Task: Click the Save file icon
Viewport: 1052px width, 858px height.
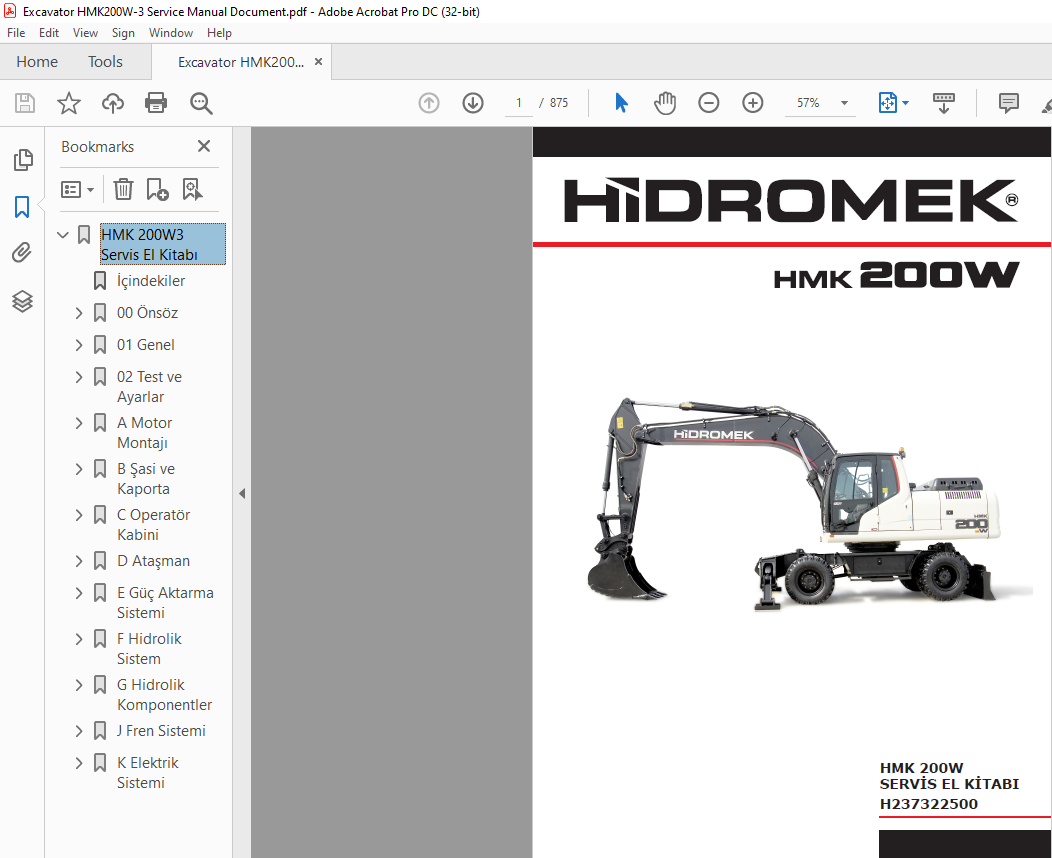Action: tap(25, 103)
